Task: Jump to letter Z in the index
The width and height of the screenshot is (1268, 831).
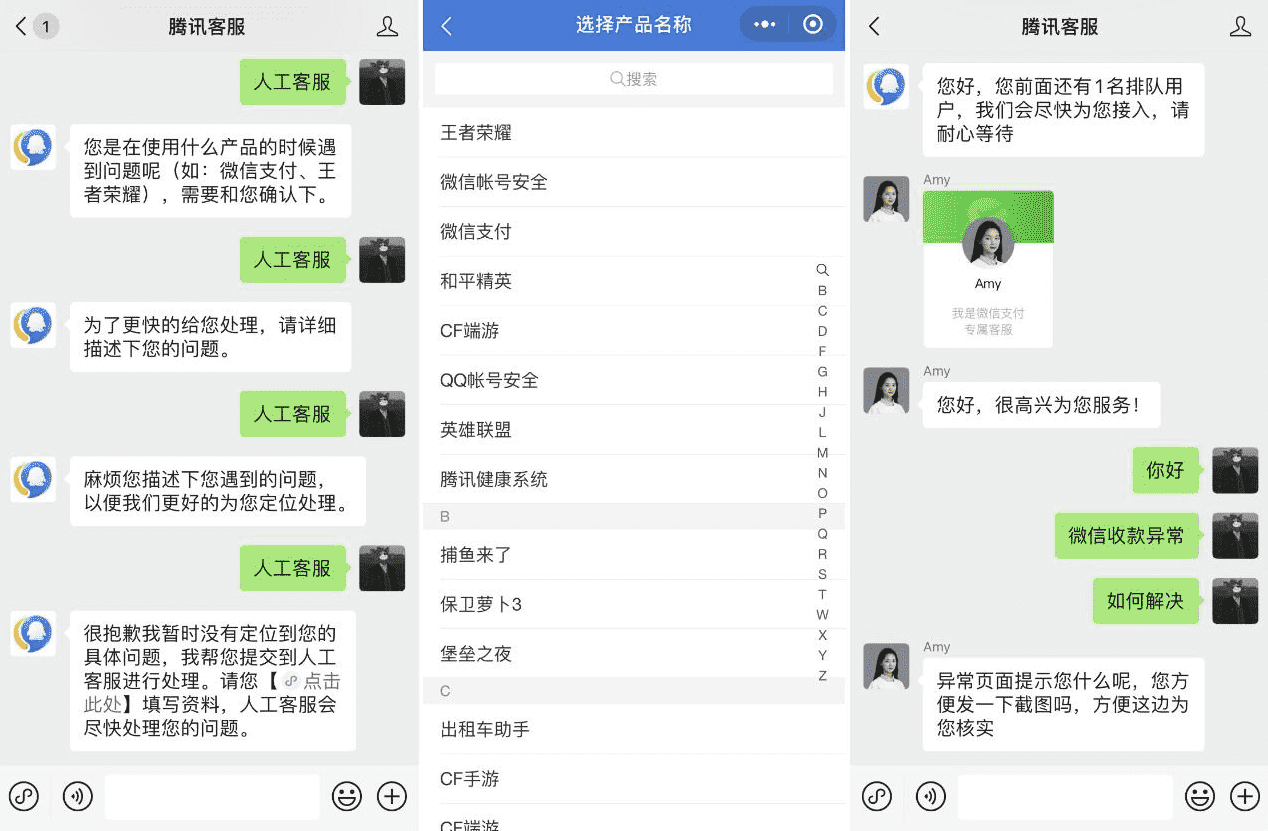Action: click(x=822, y=676)
